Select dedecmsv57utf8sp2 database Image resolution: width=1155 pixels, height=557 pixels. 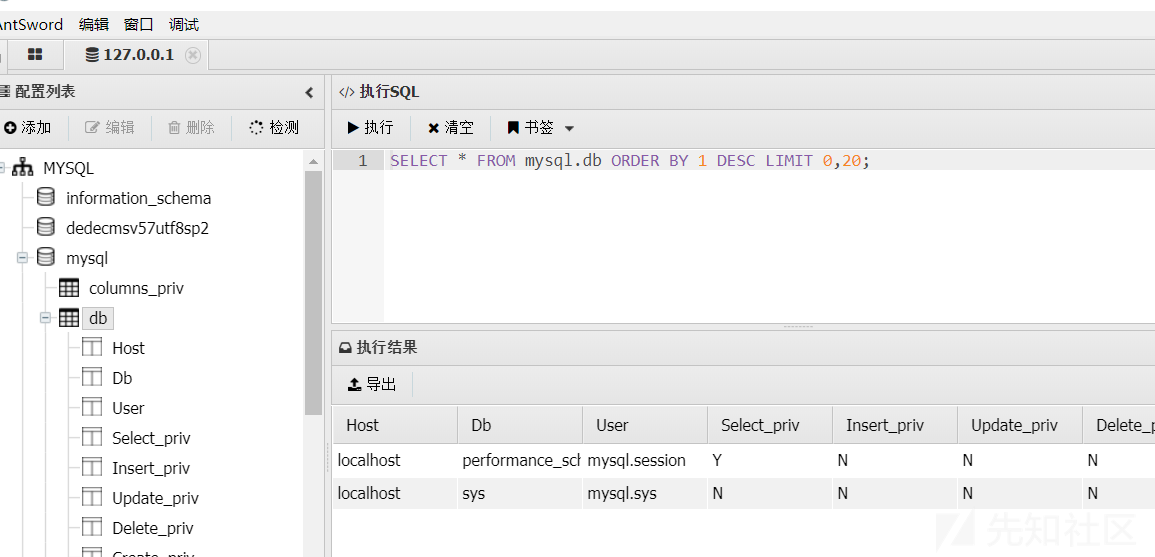[x=138, y=228]
